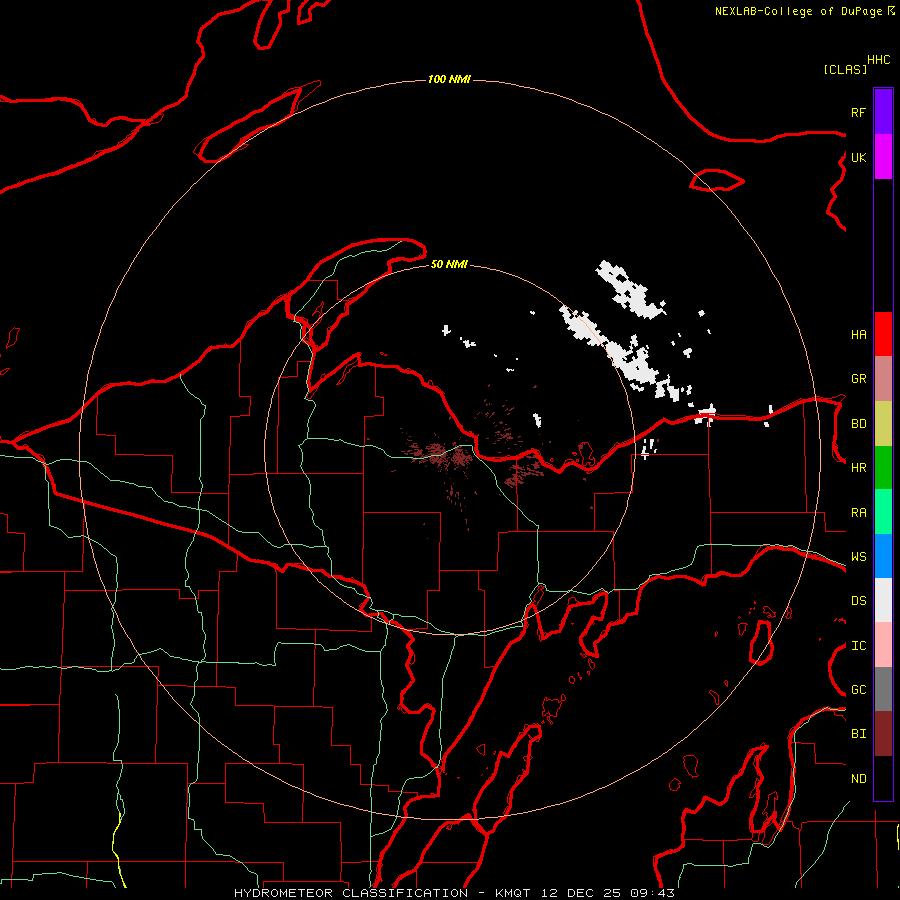
Task: Select the dusty pink GR legend swatch
Action: tap(883, 379)
